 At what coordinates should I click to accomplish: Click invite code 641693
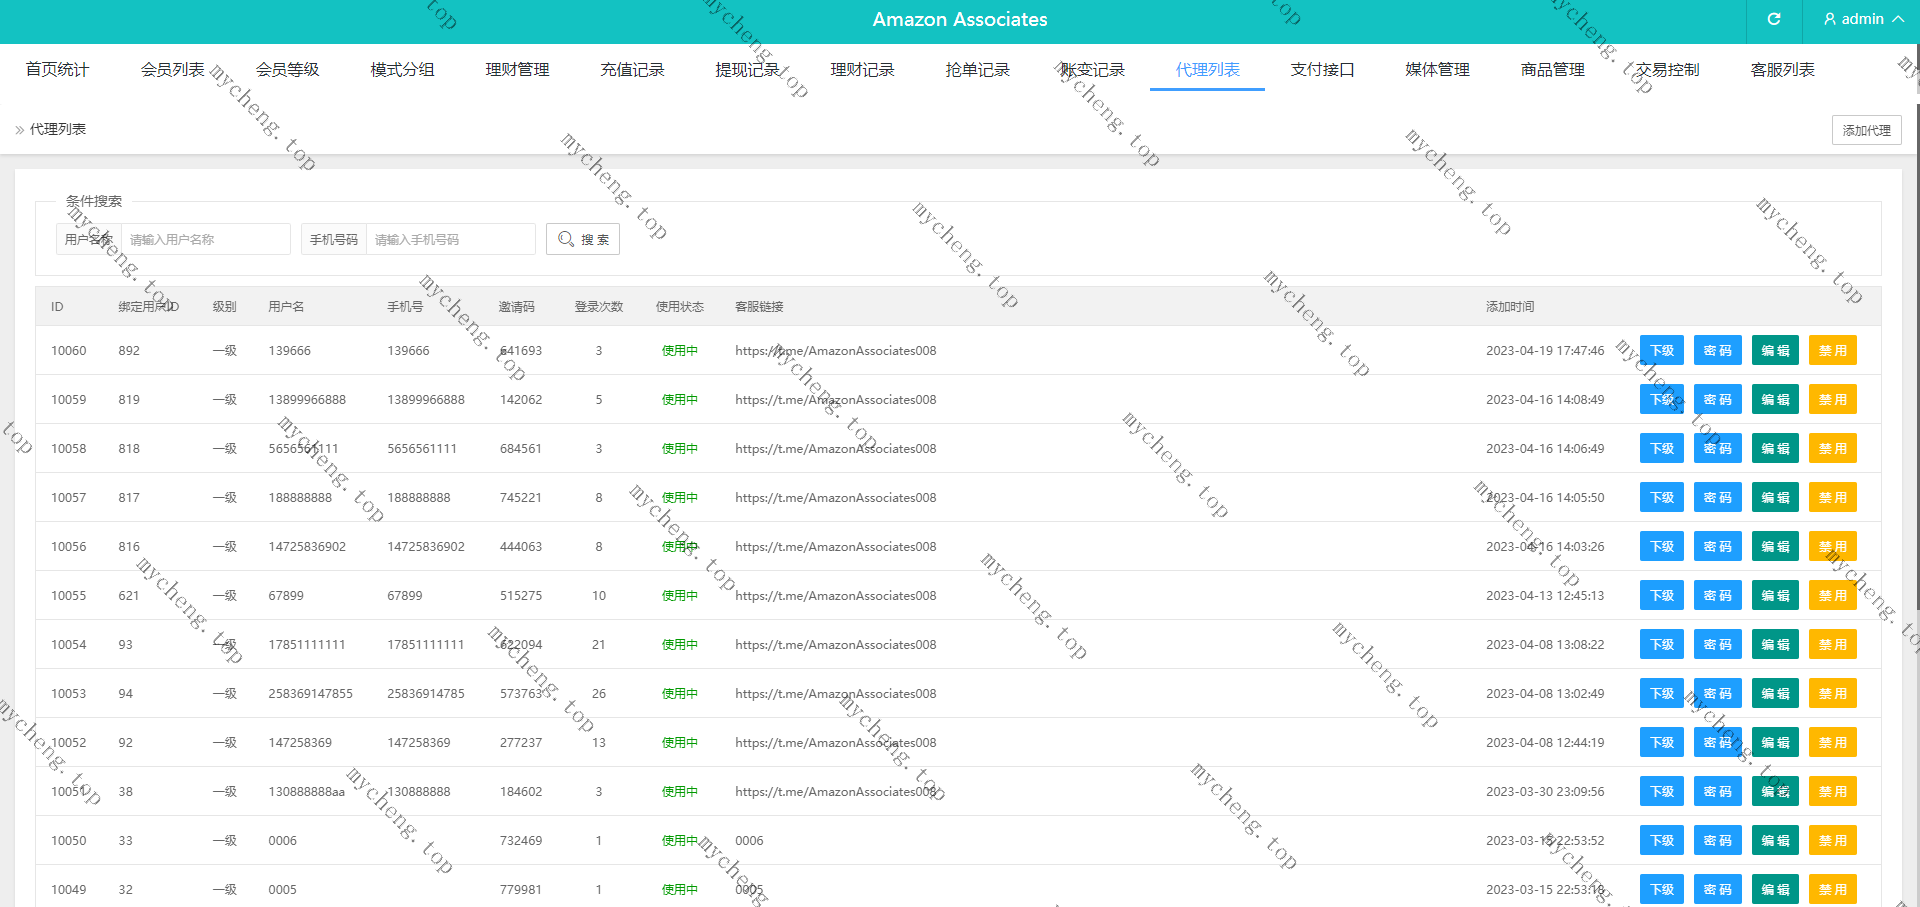click(521, 350)
